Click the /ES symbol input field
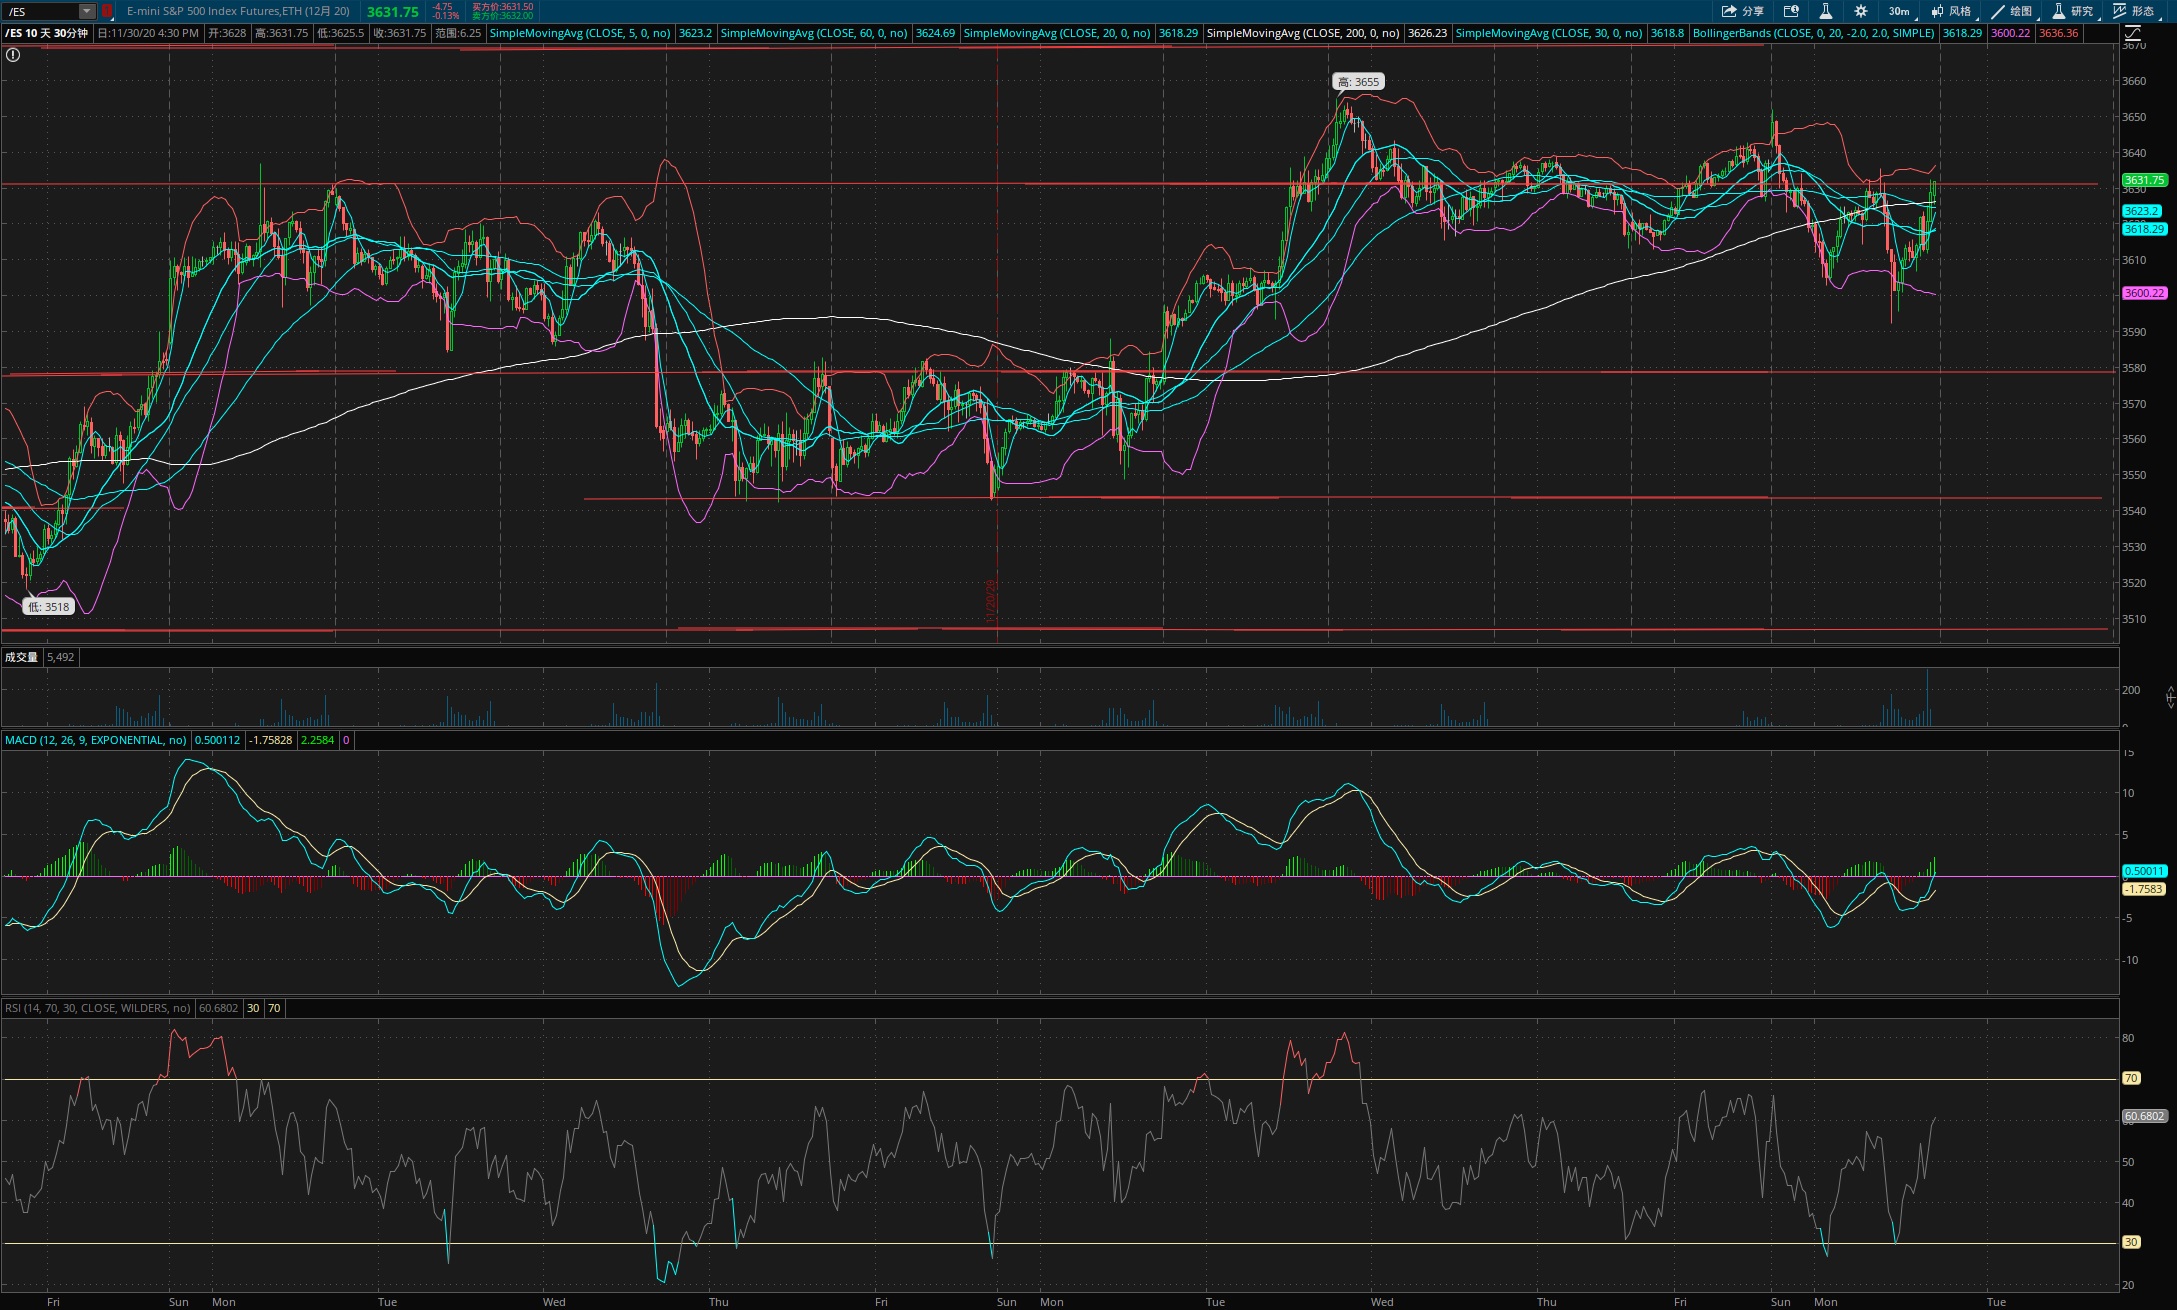The height and width of the screenshot is (1310, 2177). [x=41, y=11]
